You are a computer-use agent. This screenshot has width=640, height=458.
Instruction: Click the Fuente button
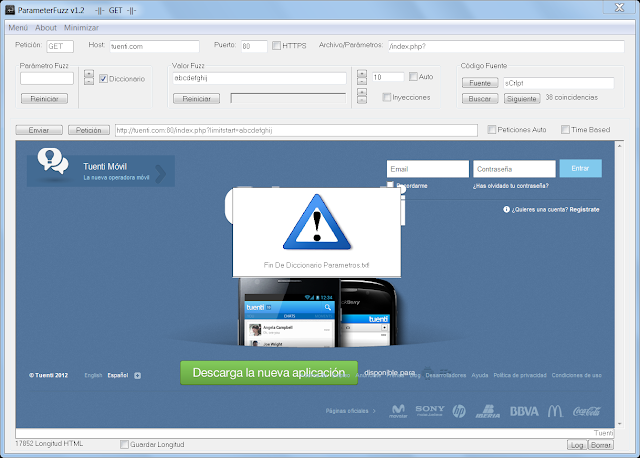click(x=480, y=83)
